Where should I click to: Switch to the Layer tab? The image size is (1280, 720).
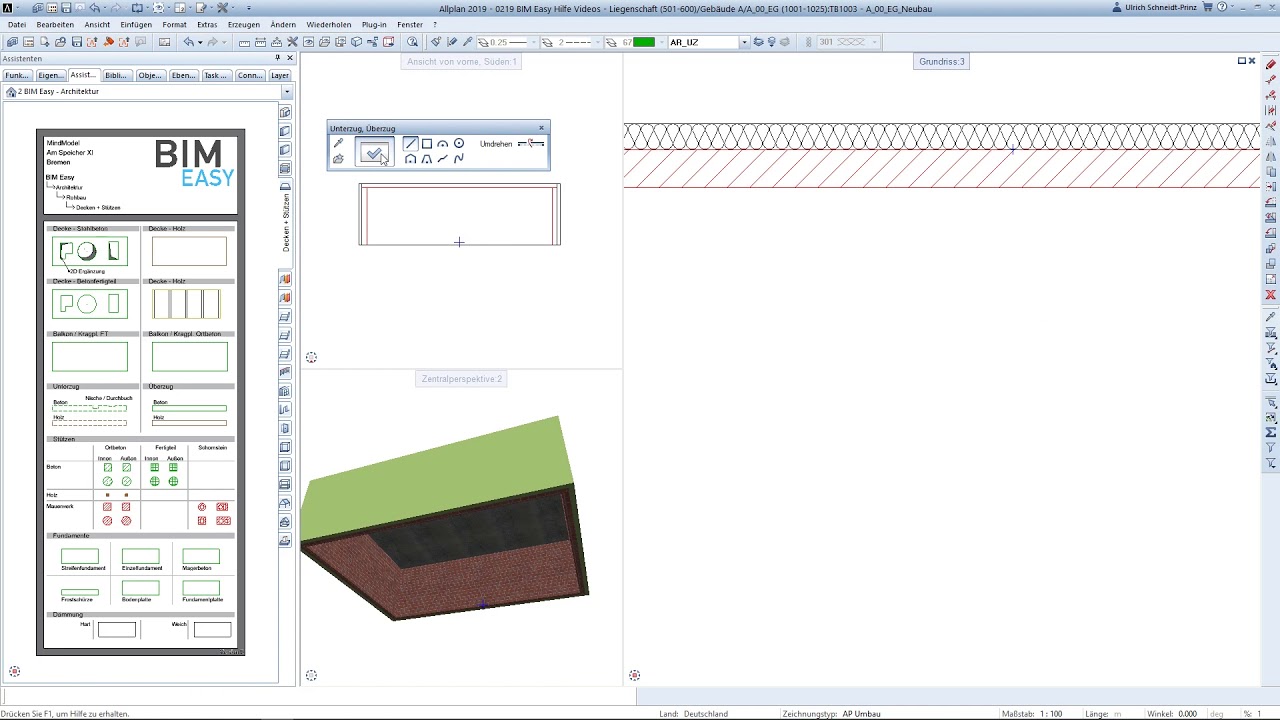tap(279, 75)
